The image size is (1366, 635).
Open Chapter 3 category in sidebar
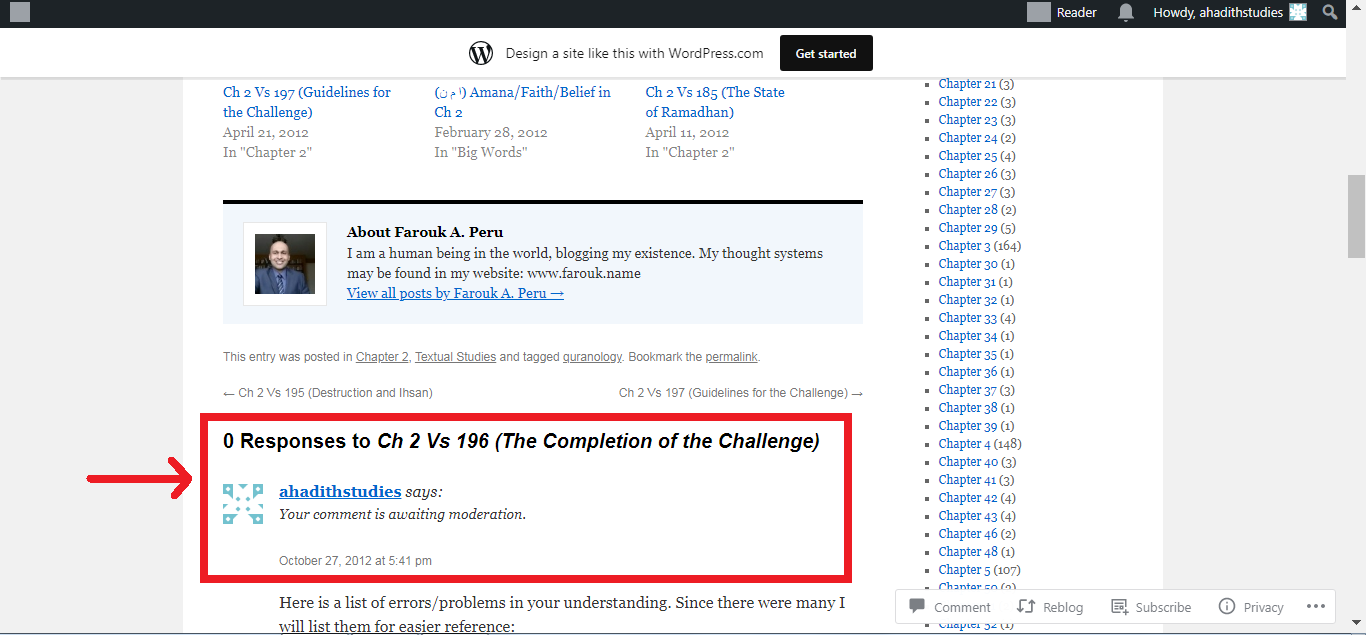pyautogui.click(x=964, y=246)
